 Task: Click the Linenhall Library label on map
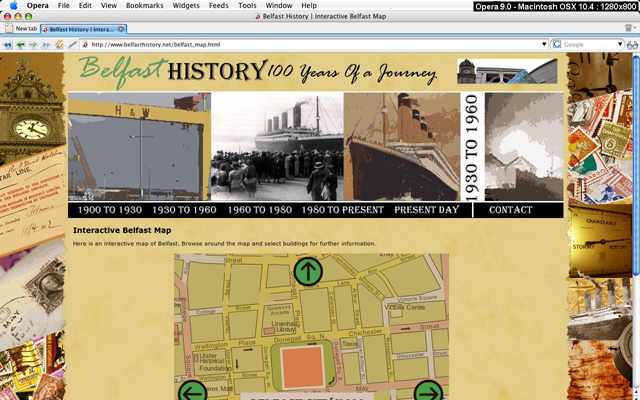(284, 327)
